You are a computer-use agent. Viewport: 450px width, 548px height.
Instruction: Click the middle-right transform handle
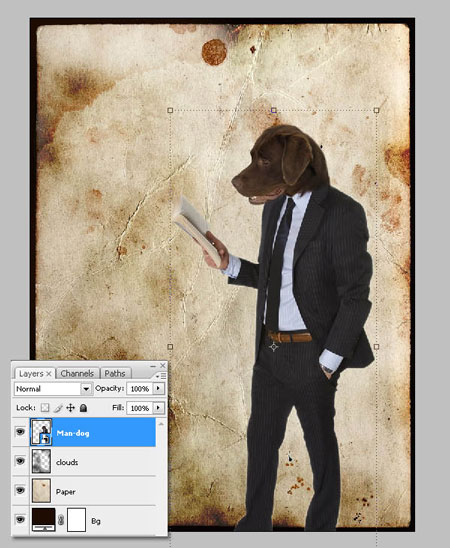376,347
